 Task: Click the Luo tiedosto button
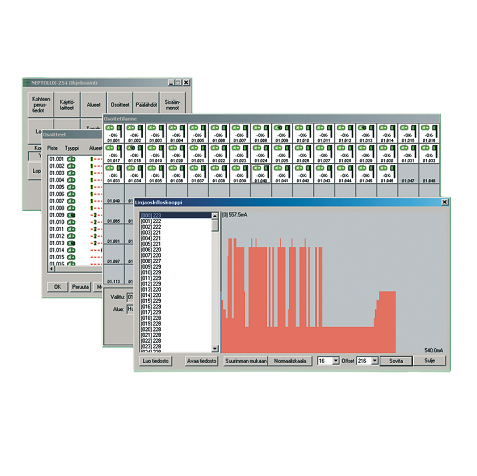tap(156, 361)
